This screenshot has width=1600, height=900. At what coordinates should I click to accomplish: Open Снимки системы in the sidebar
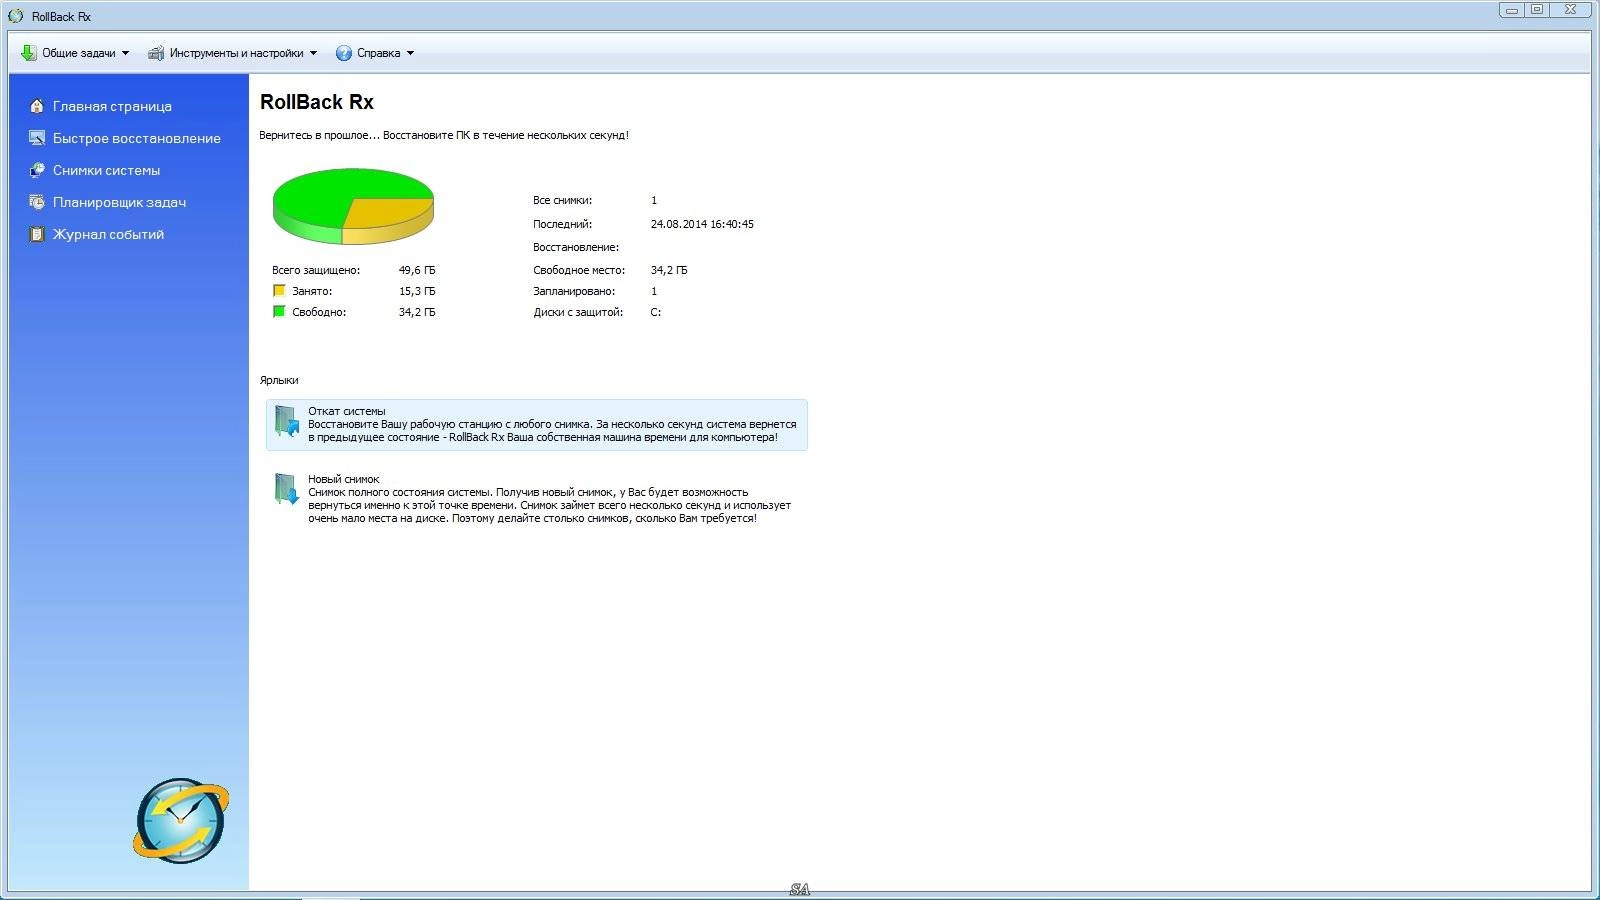(x=106, y=170)
